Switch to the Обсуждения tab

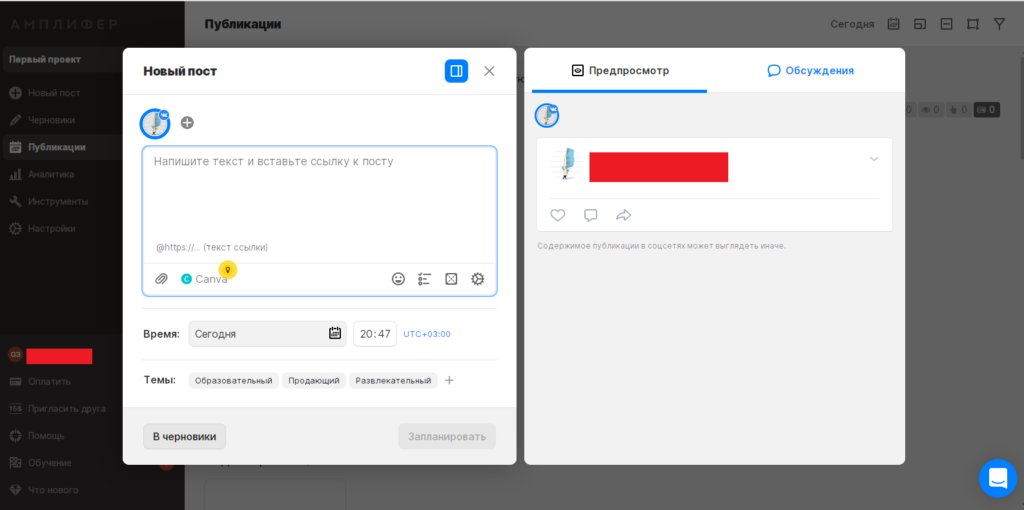point(810,71)
